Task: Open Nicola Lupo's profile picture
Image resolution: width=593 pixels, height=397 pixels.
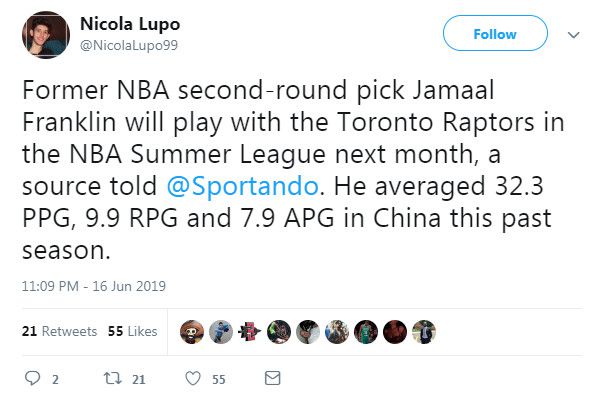Action: [46, 35]
